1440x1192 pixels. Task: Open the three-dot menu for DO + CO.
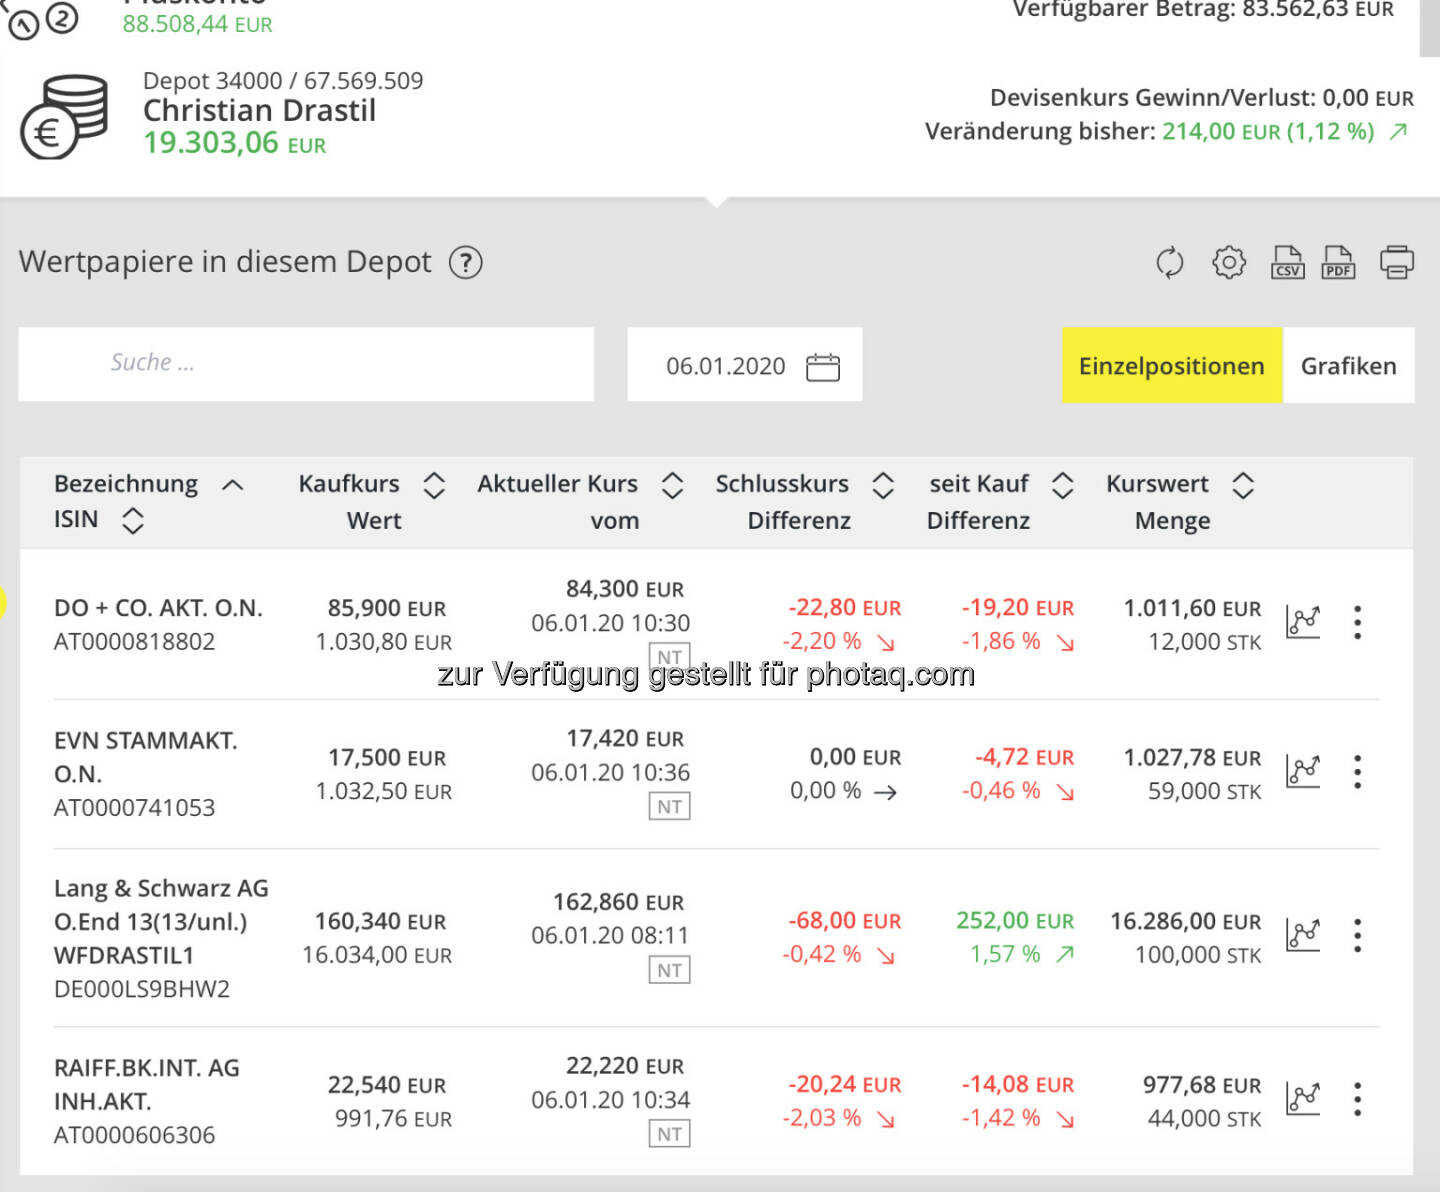tap(1357, 622)
